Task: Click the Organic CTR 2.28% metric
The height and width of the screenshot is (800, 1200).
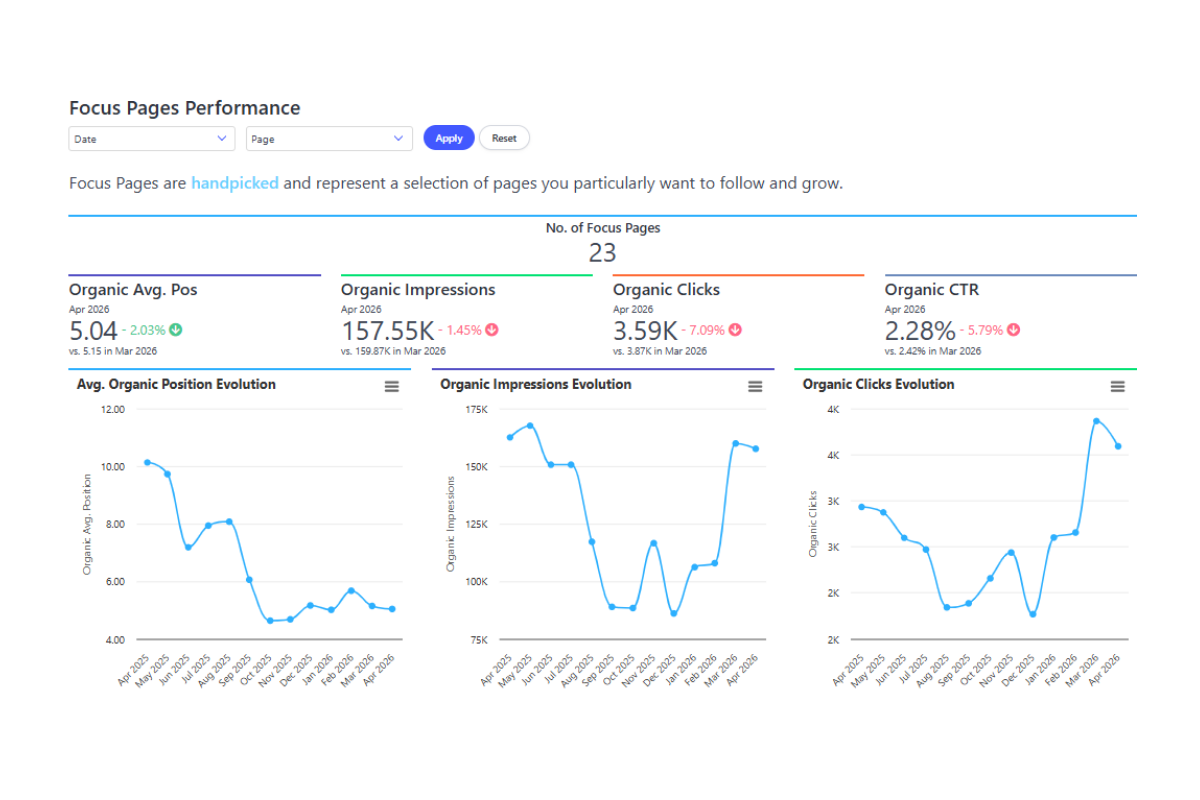Action: coord(920,330)
